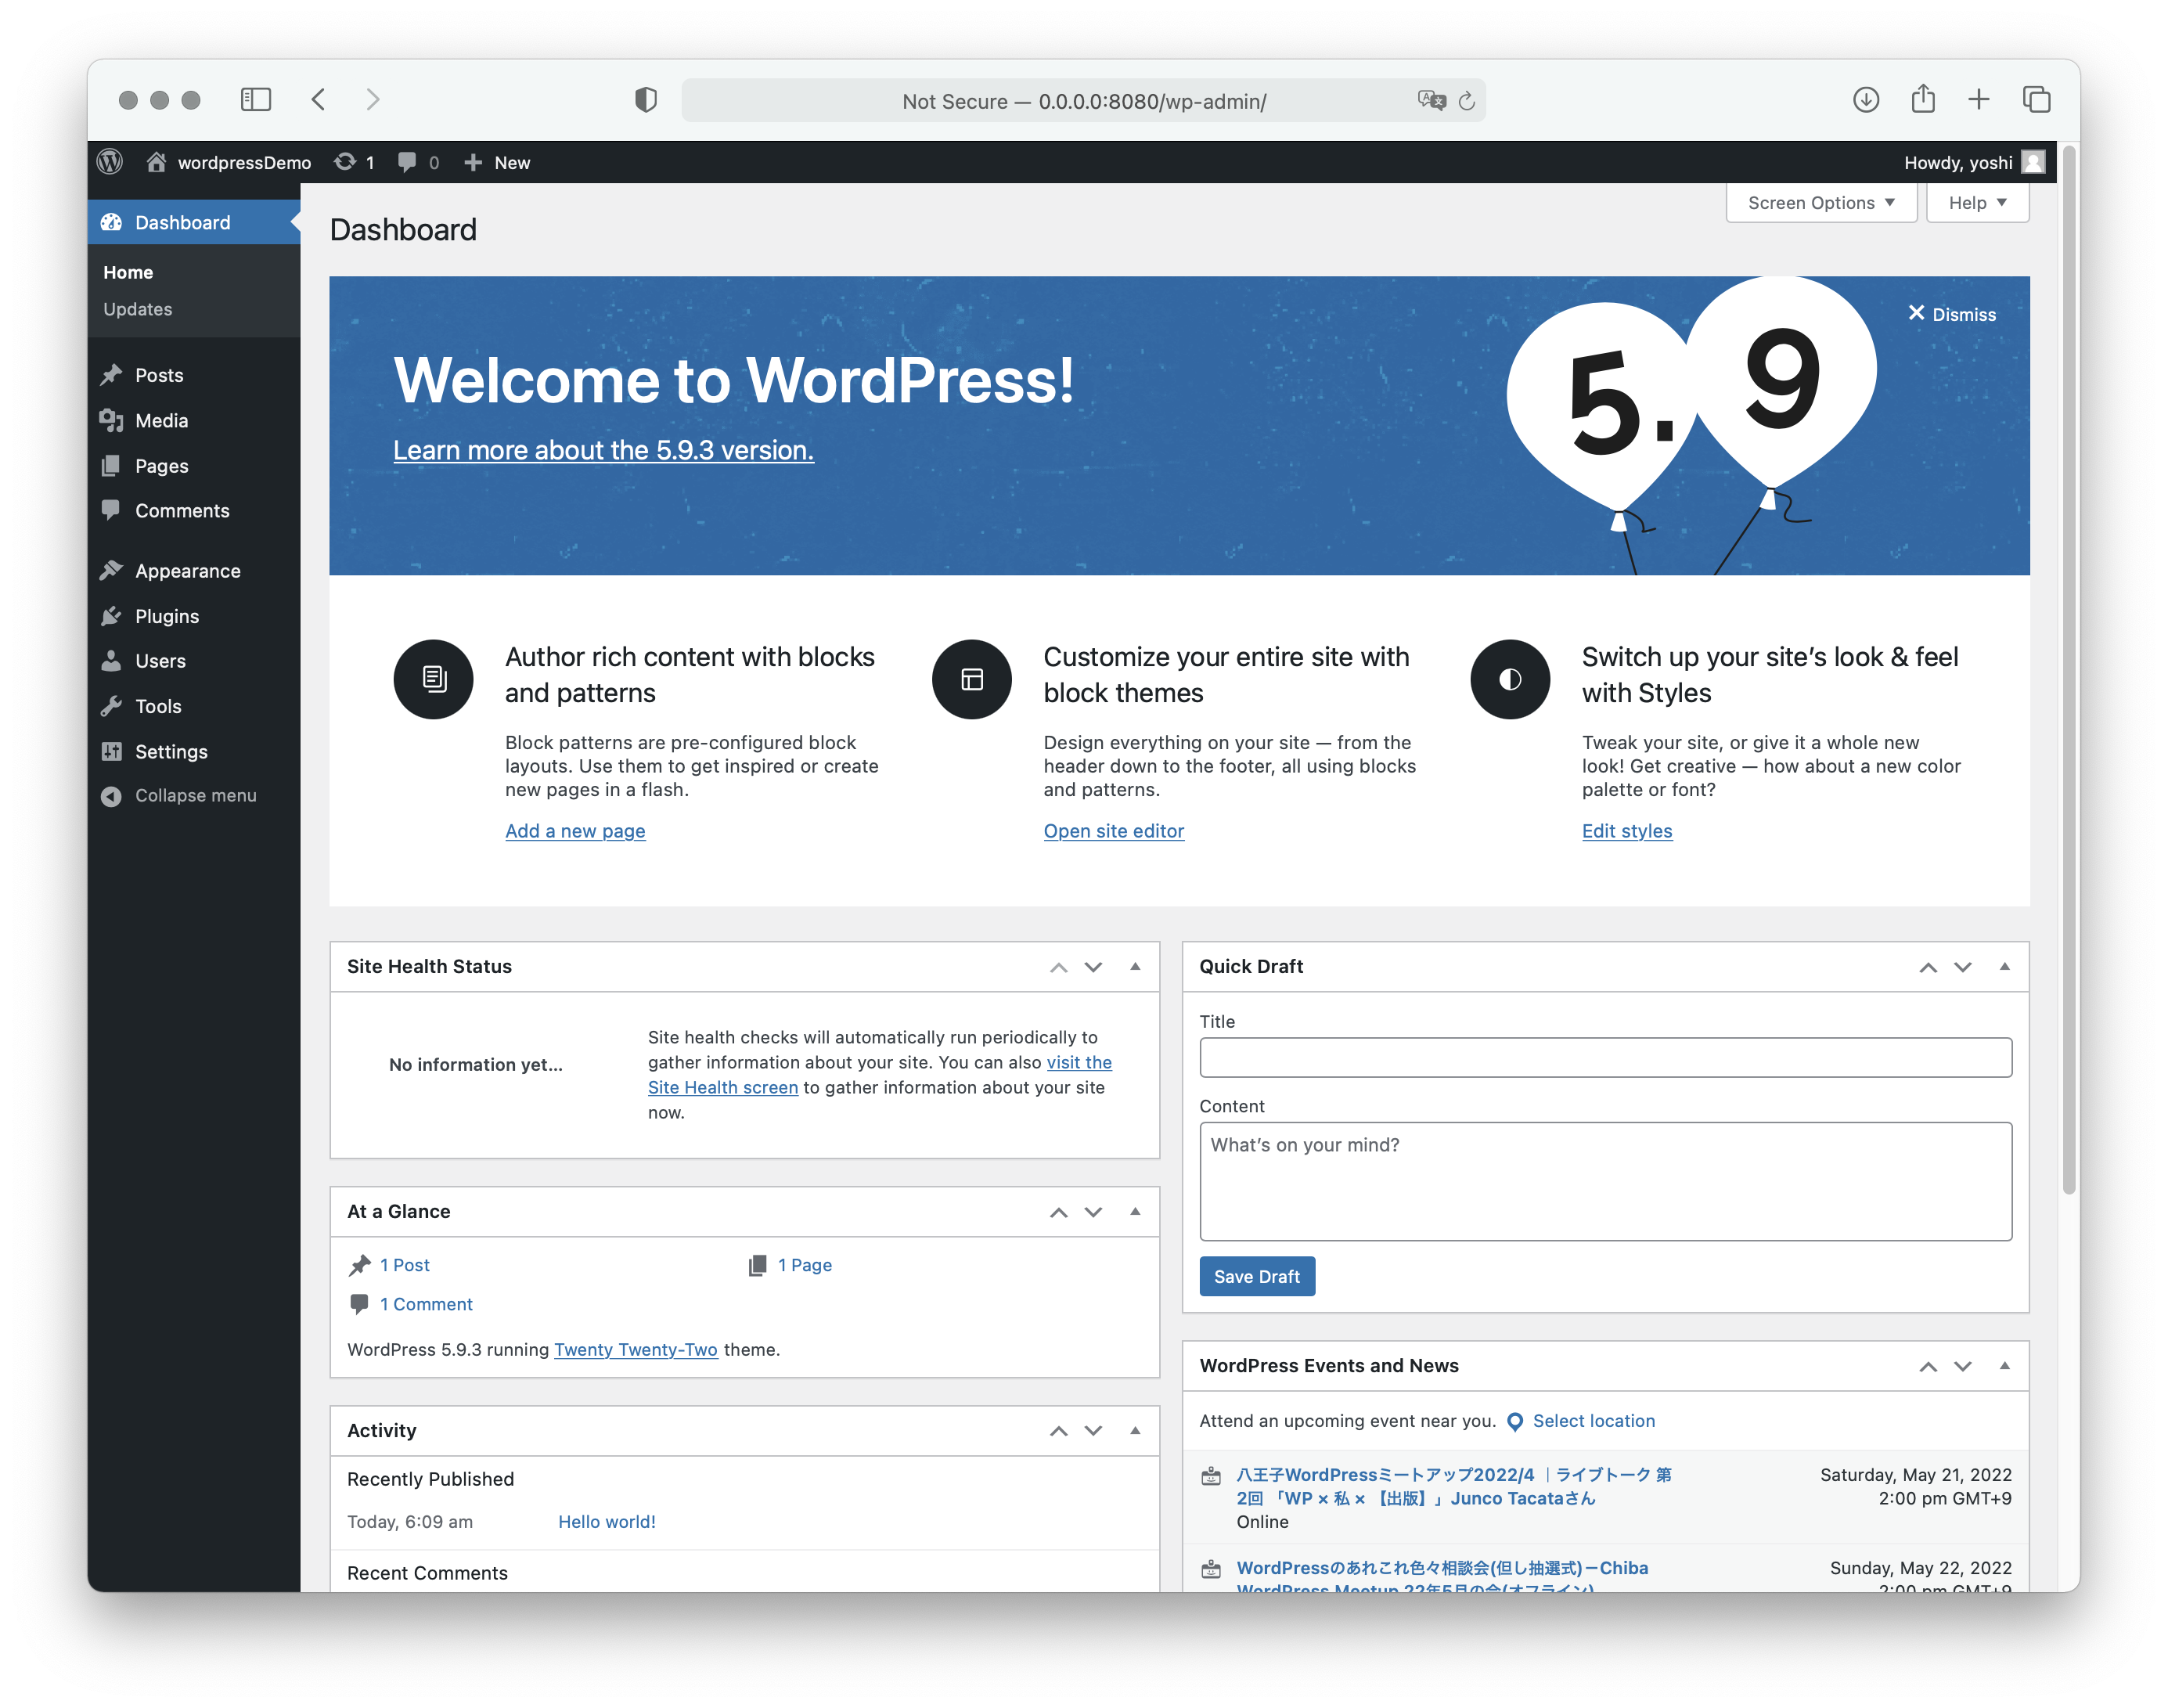Open Tools in the sidebar menu
This screenshot has height=1708, width=2168.
click(193, 706)
